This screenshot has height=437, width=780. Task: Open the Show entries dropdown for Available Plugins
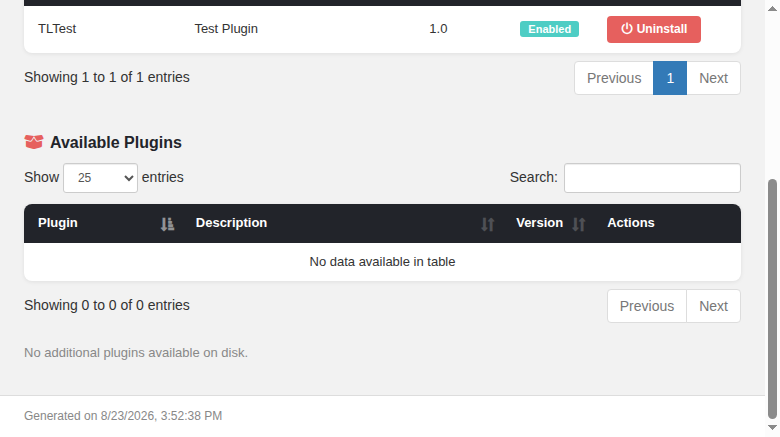100,178
